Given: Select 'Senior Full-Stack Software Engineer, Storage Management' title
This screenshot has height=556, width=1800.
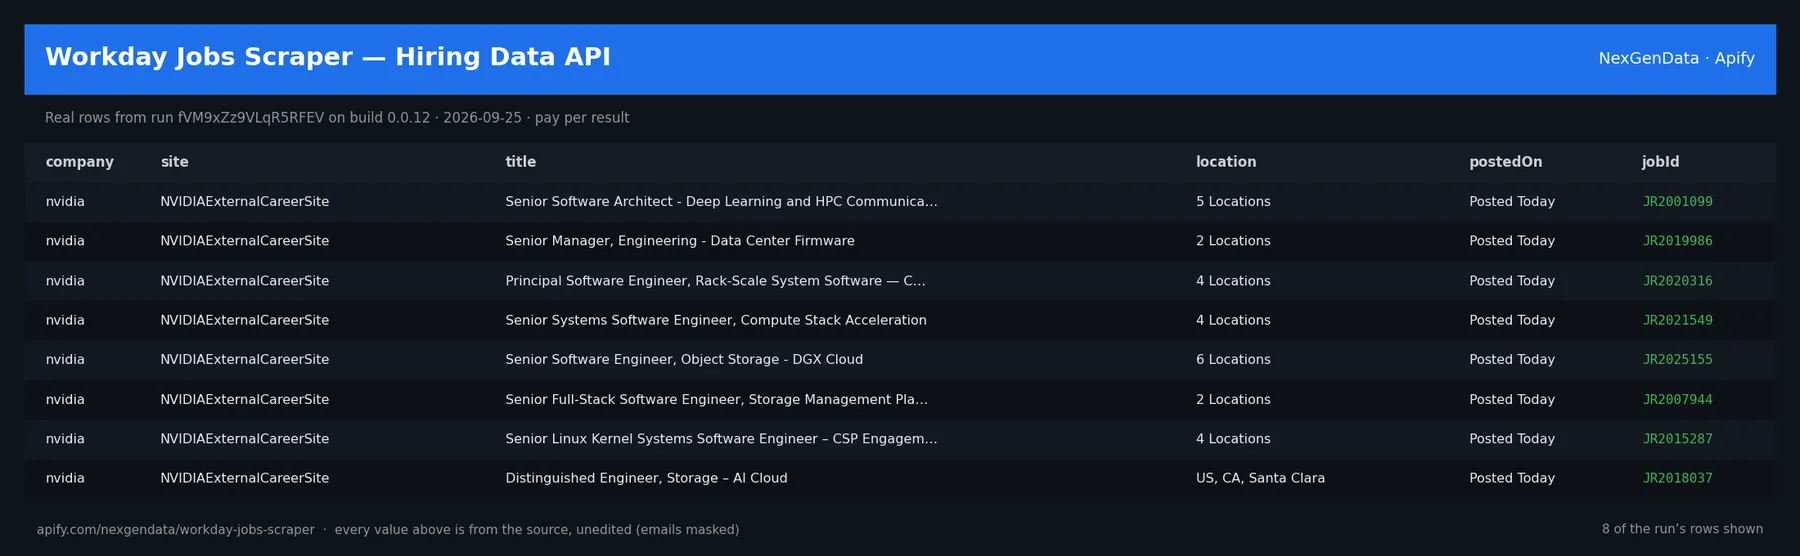Looking at the screenshot, I should pos(716,399).
